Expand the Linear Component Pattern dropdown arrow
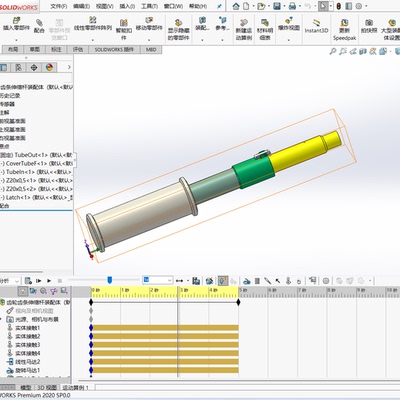The width and height of the screenshot is (400, 400). point(93,40)
